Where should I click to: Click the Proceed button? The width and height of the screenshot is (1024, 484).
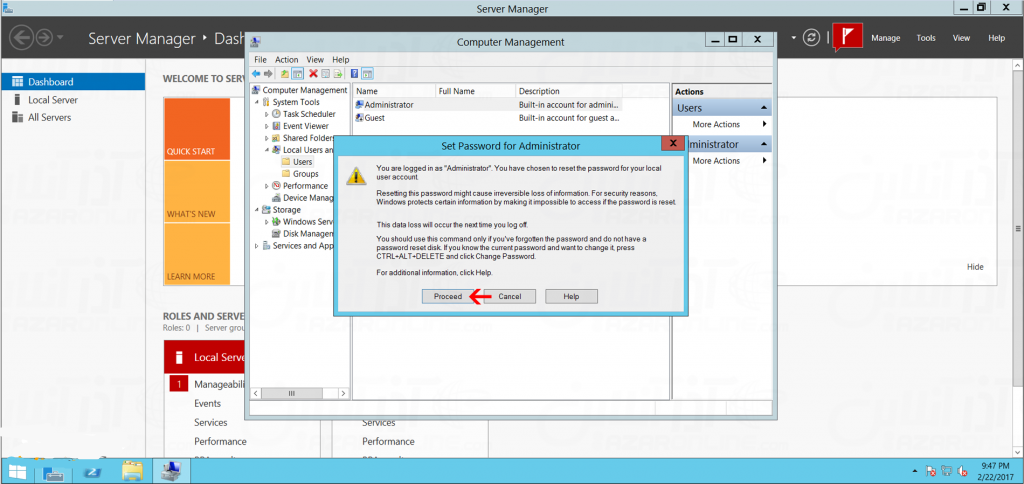click(x=448, y=297)
